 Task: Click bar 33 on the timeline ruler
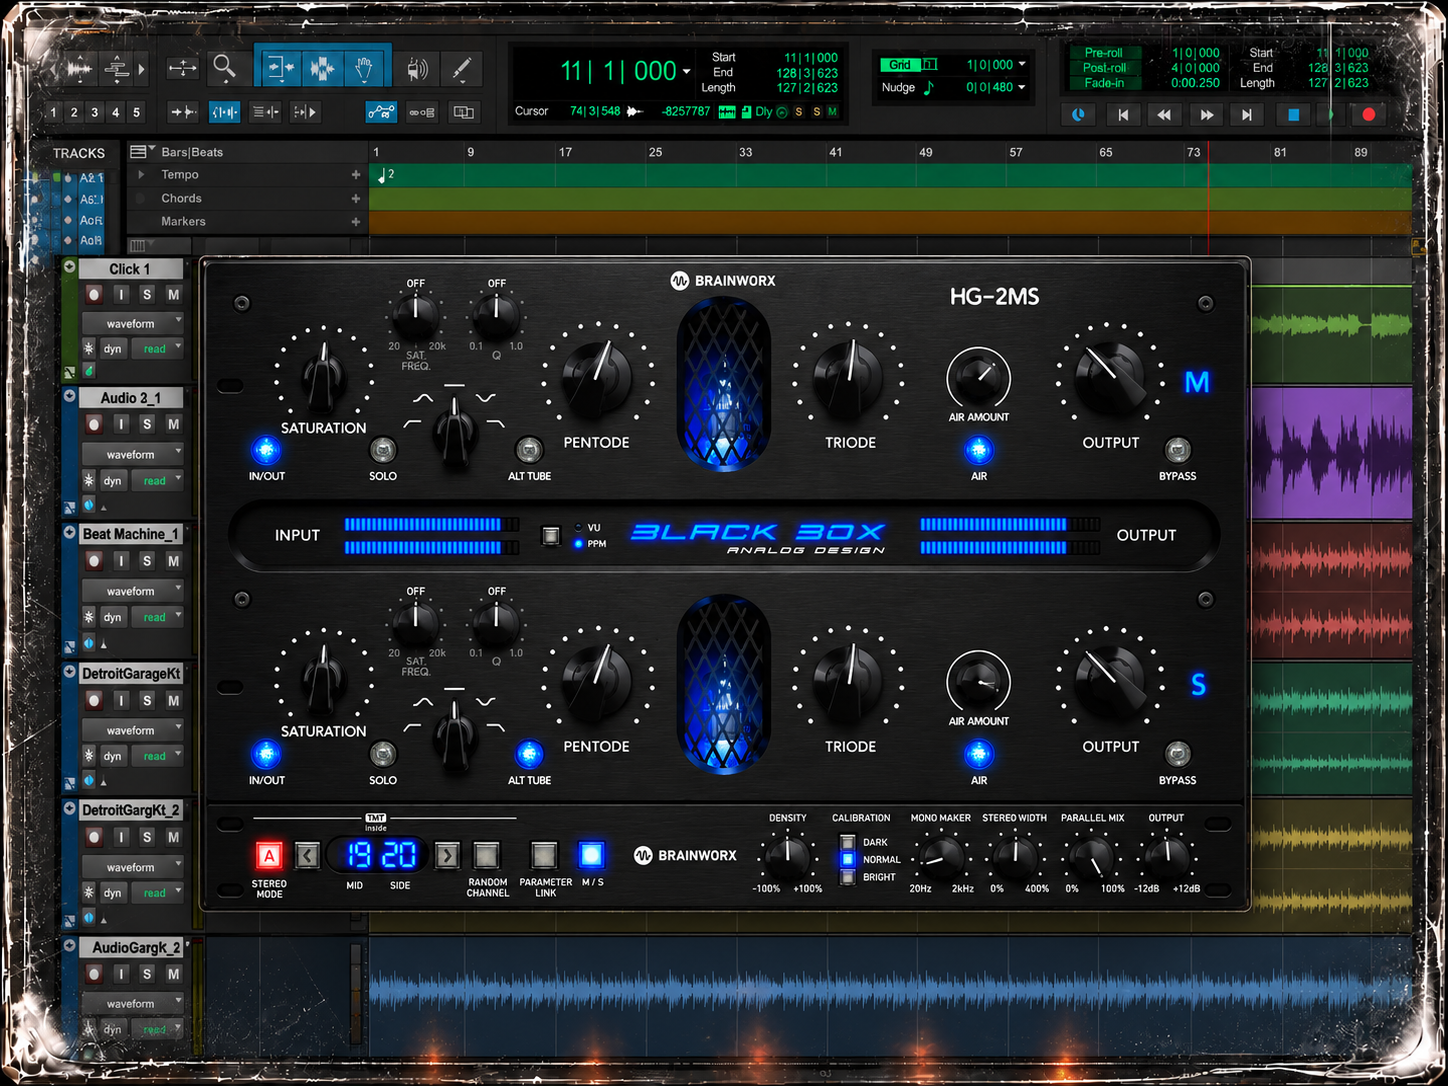(x=745, y=152)
